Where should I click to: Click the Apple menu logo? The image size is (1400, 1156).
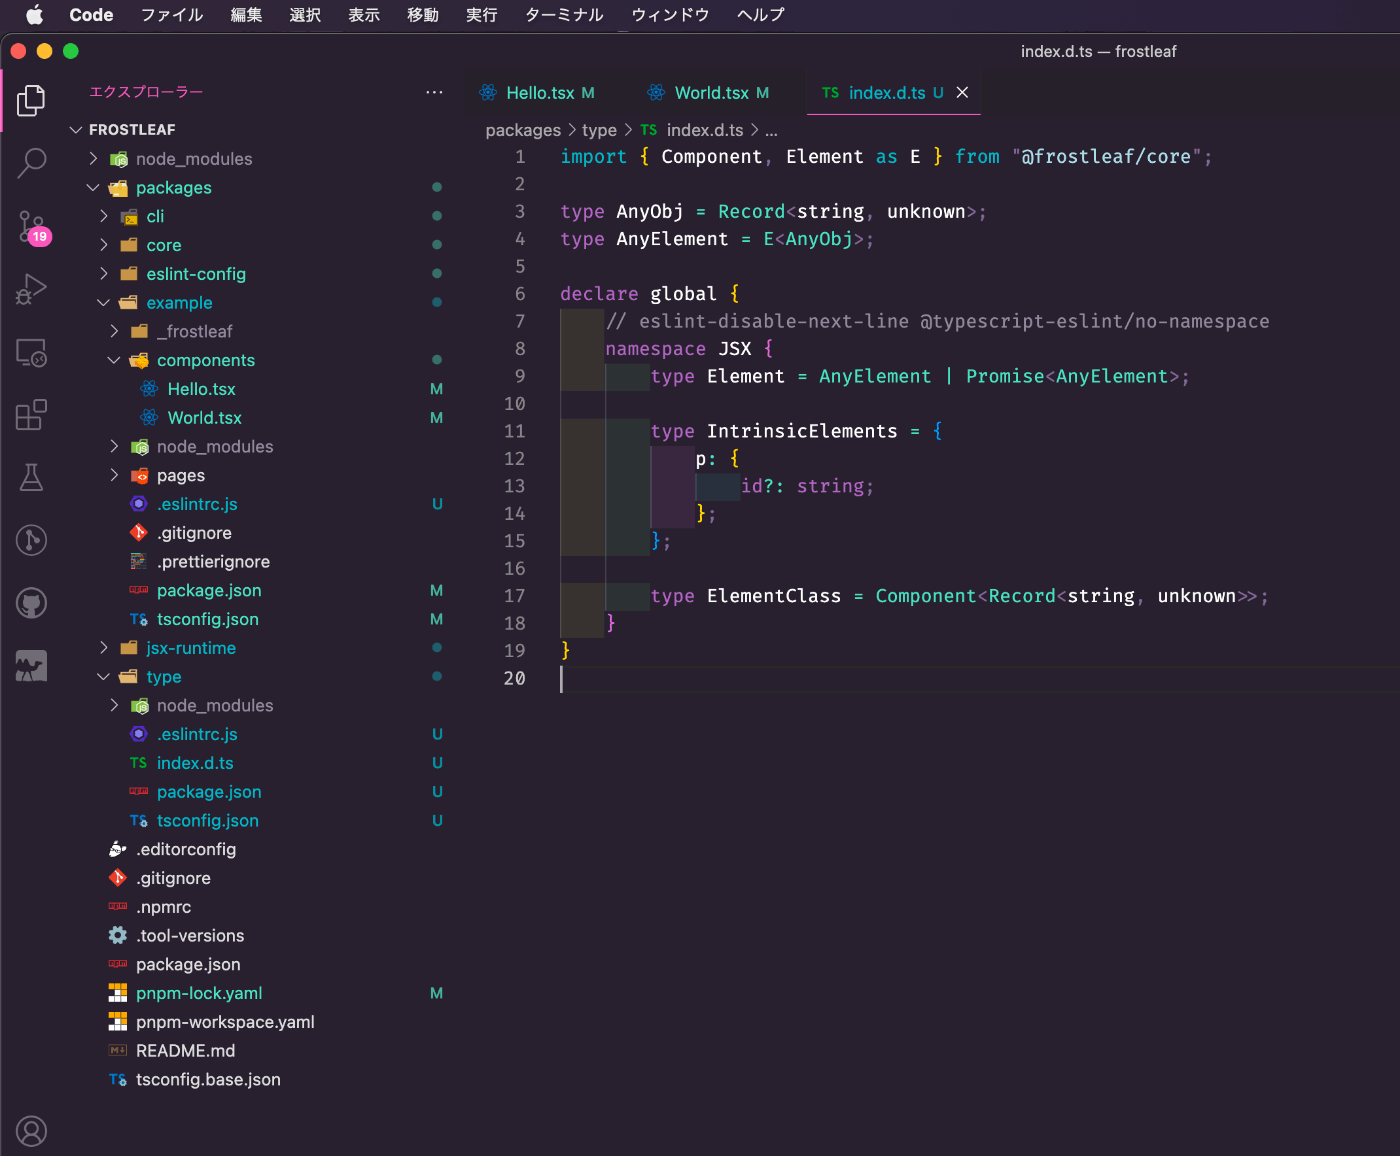pos(35,15)
